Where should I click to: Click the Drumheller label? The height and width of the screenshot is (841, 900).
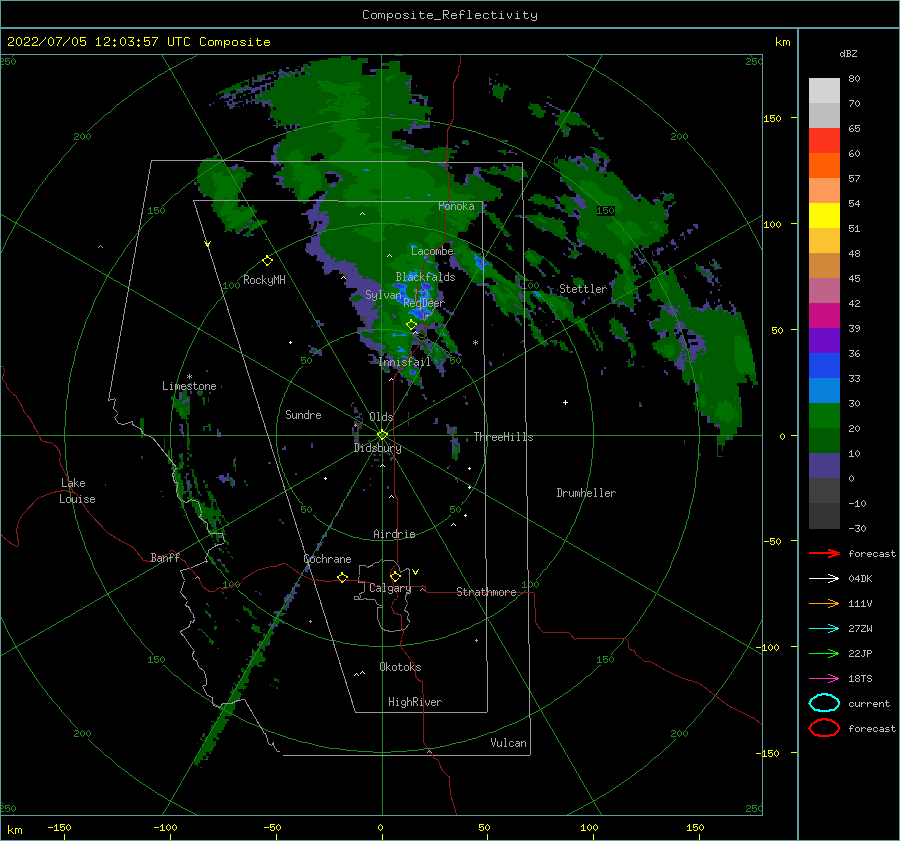pyautogui.click(x=586, y=493)
